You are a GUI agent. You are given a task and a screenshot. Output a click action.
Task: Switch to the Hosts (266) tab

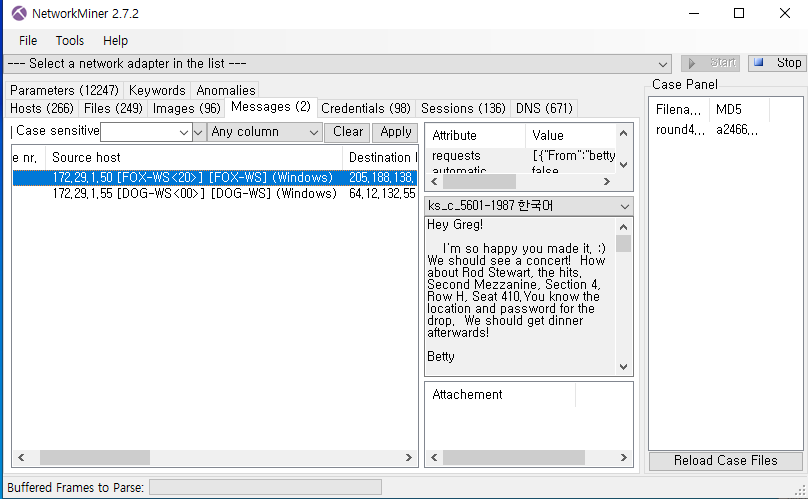pyautogui.click(x=42, y=108)
